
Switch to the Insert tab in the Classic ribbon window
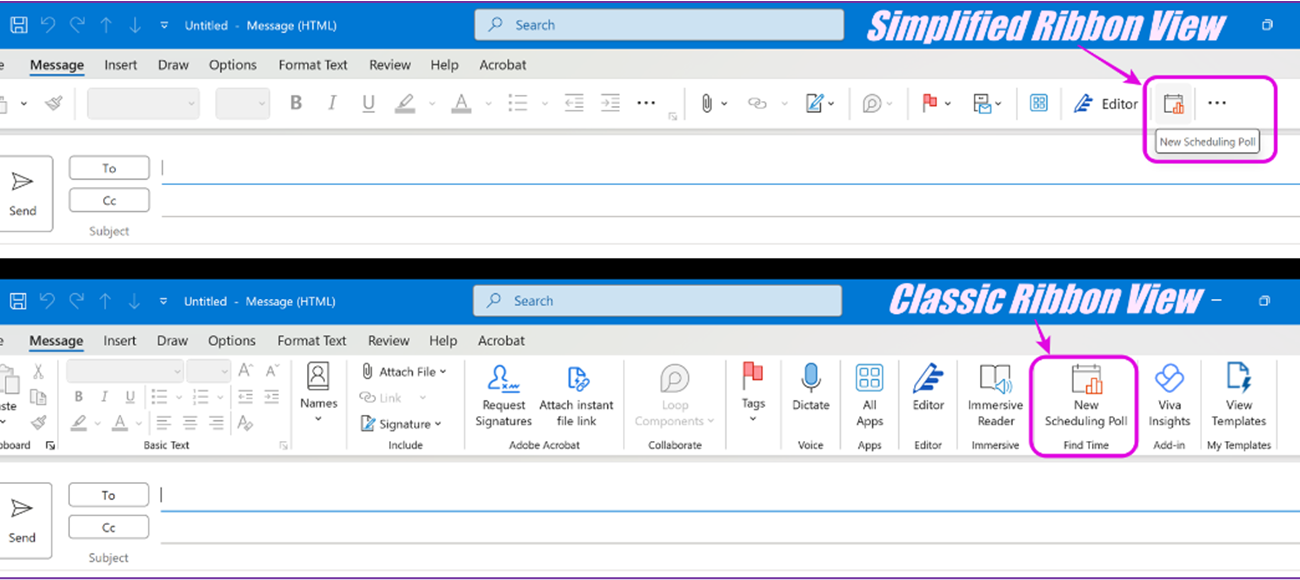point(120,341)
